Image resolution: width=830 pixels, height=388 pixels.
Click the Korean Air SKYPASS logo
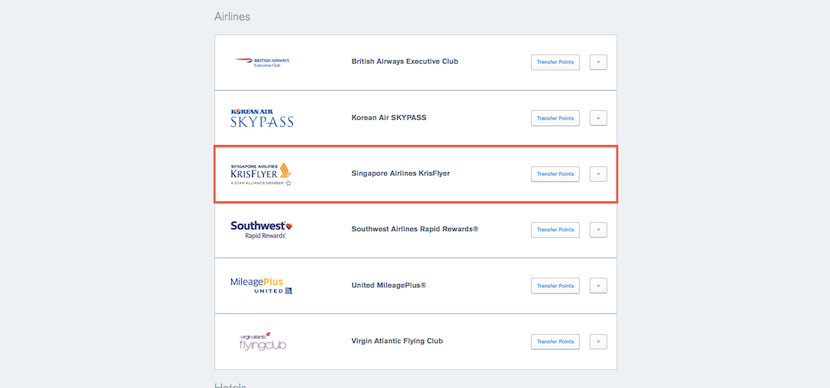262,118
